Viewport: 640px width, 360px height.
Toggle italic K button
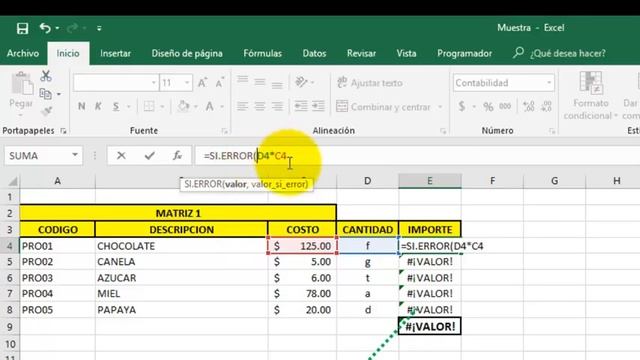(x=98, y=107)
